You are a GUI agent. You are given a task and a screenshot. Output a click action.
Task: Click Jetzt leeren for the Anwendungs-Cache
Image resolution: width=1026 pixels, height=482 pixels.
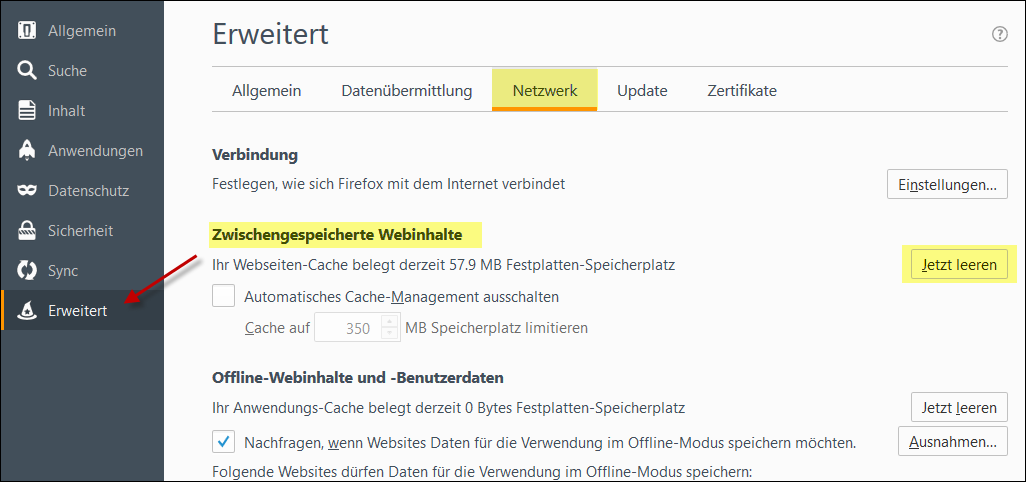point(959,407)
